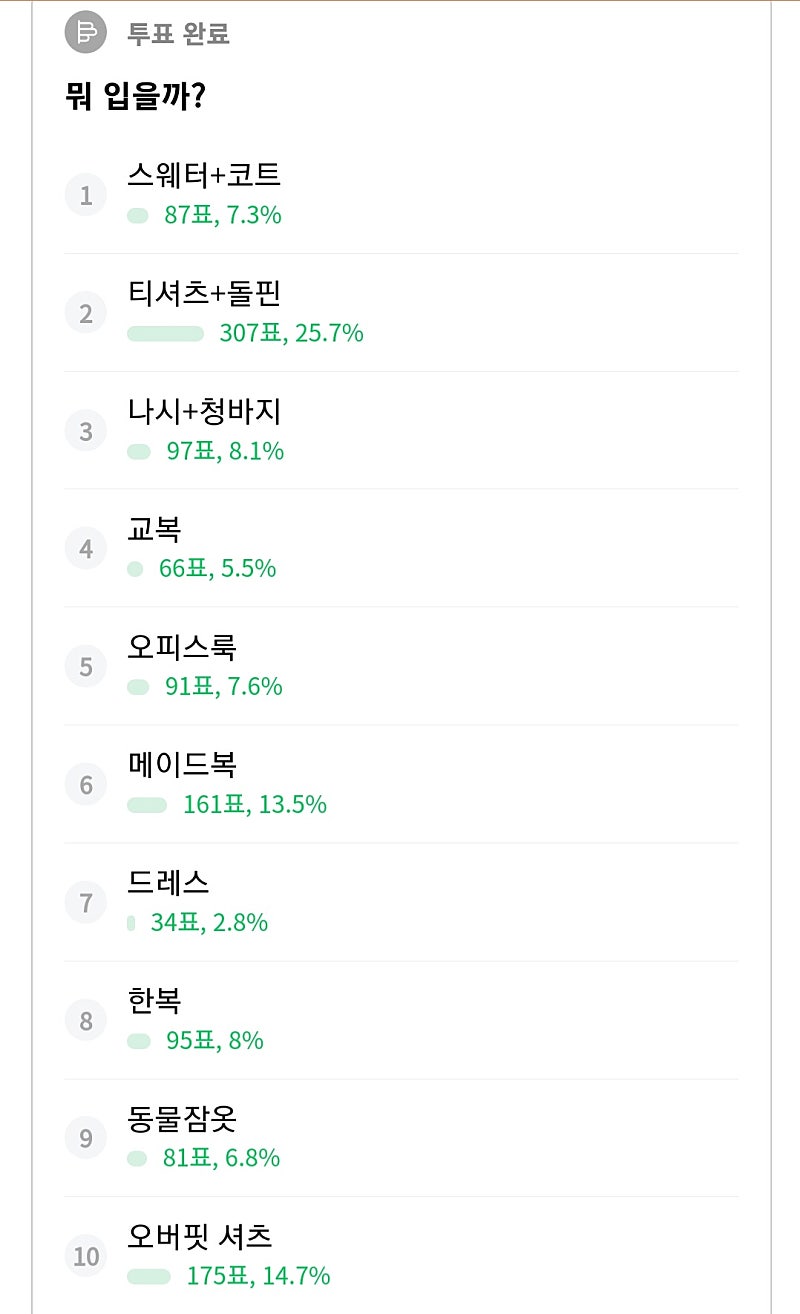The height and width of the screenshot is (1314, 800).
Task: Click the 메이드복 vote progress bar
Action: coord(147,805)
